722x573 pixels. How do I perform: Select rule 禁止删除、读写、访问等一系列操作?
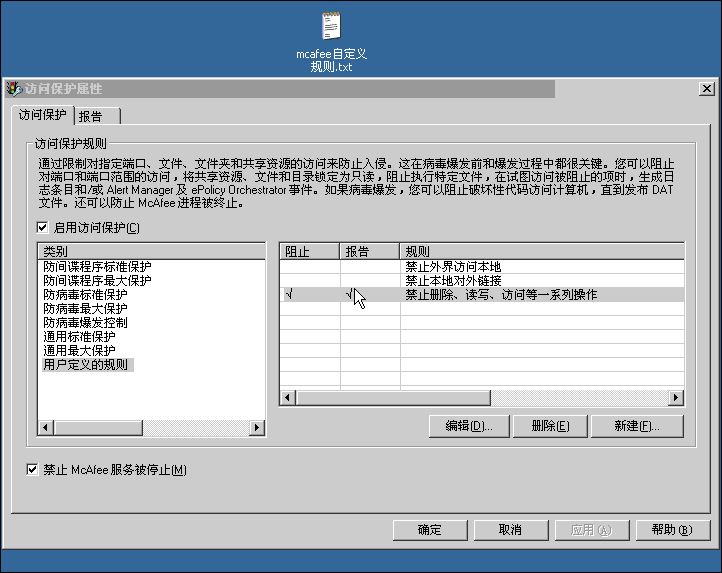coord(501,294)
